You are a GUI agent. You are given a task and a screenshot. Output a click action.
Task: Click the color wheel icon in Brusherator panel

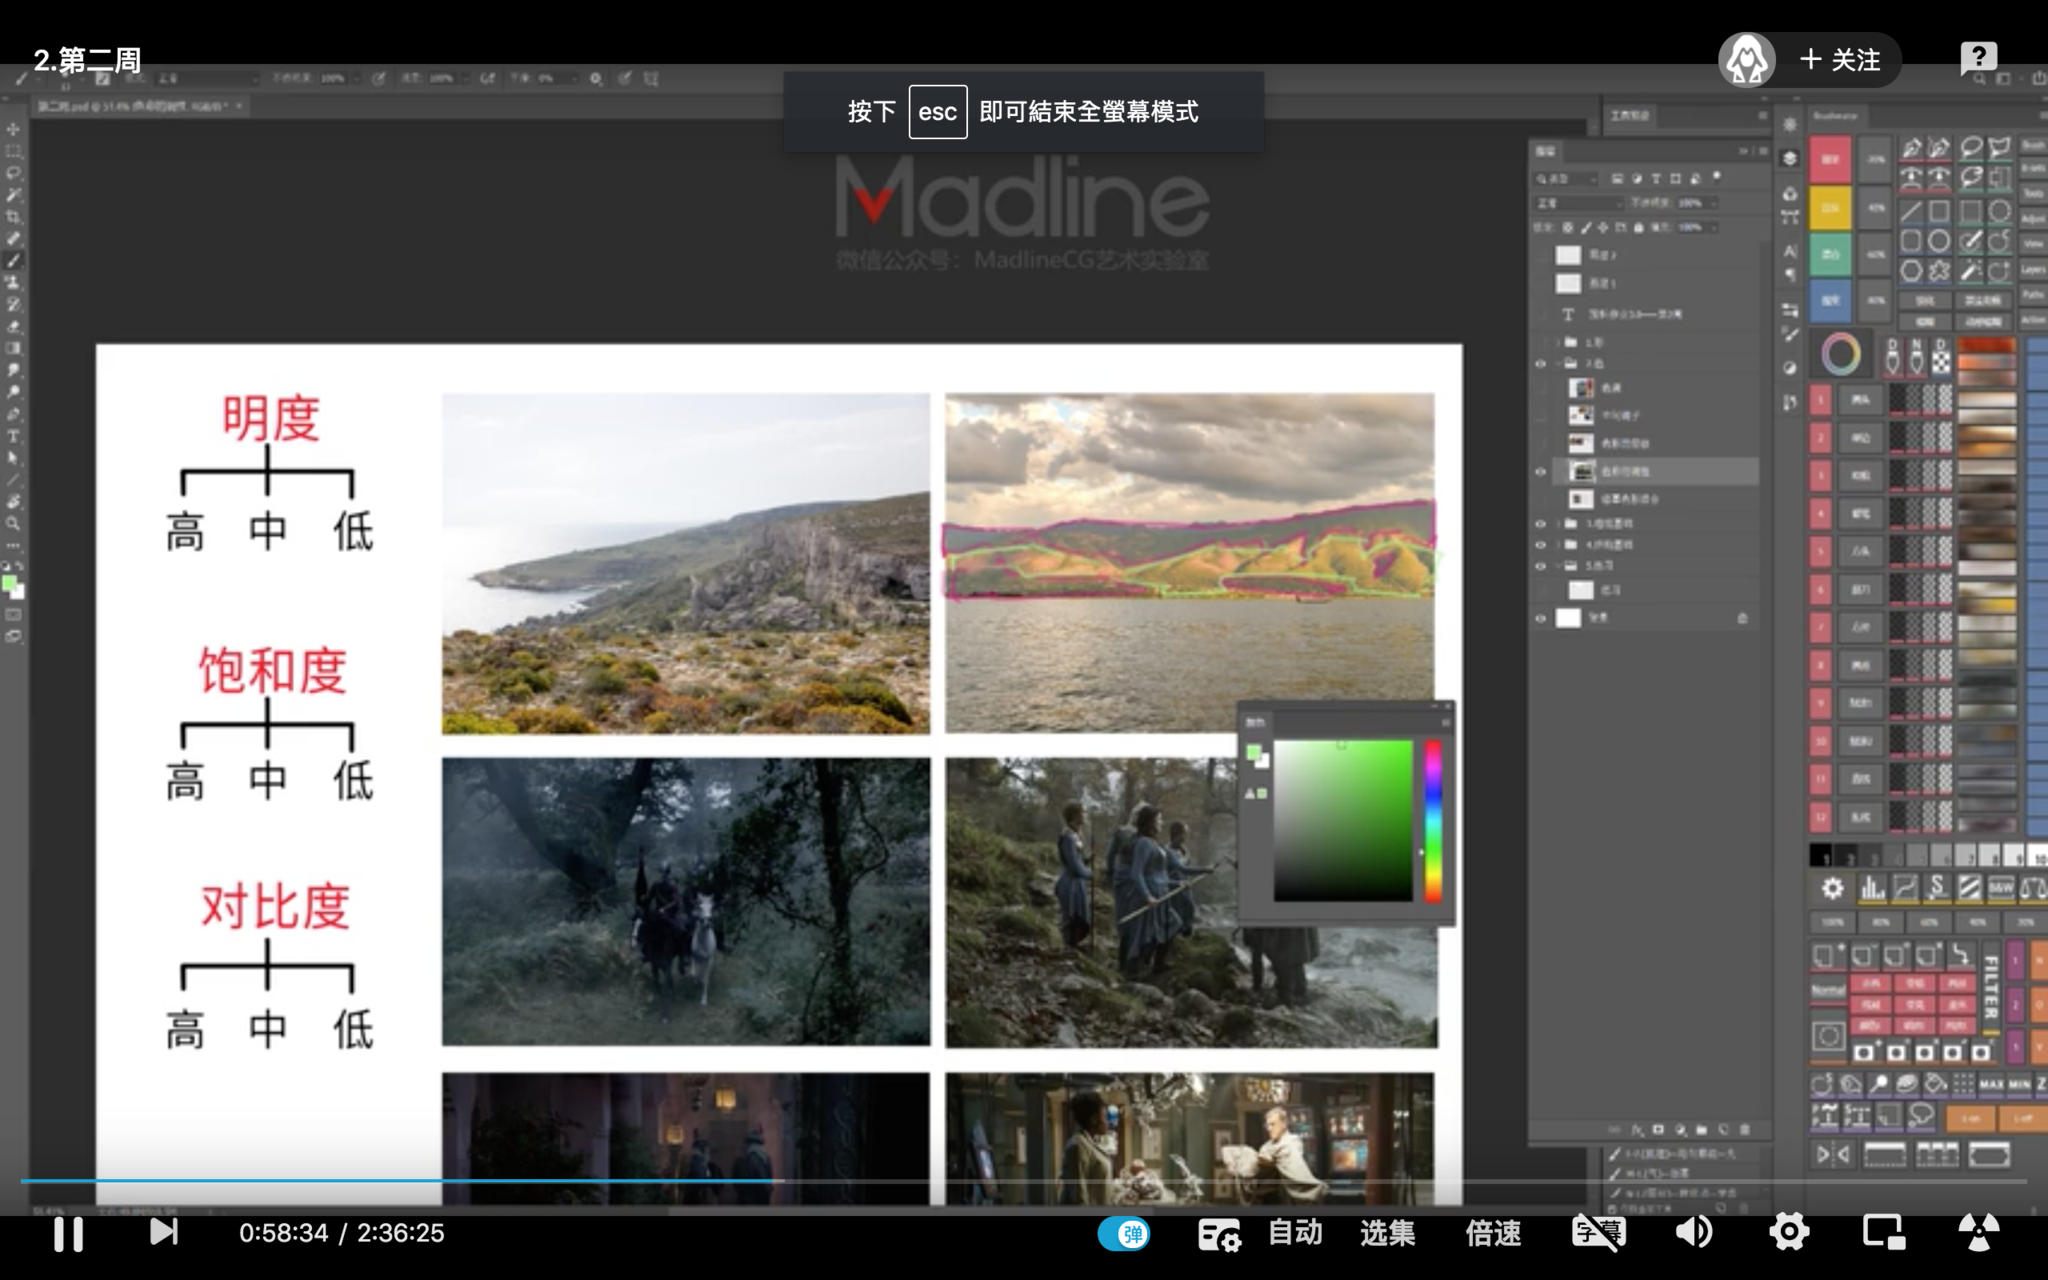click(1841, 354)
